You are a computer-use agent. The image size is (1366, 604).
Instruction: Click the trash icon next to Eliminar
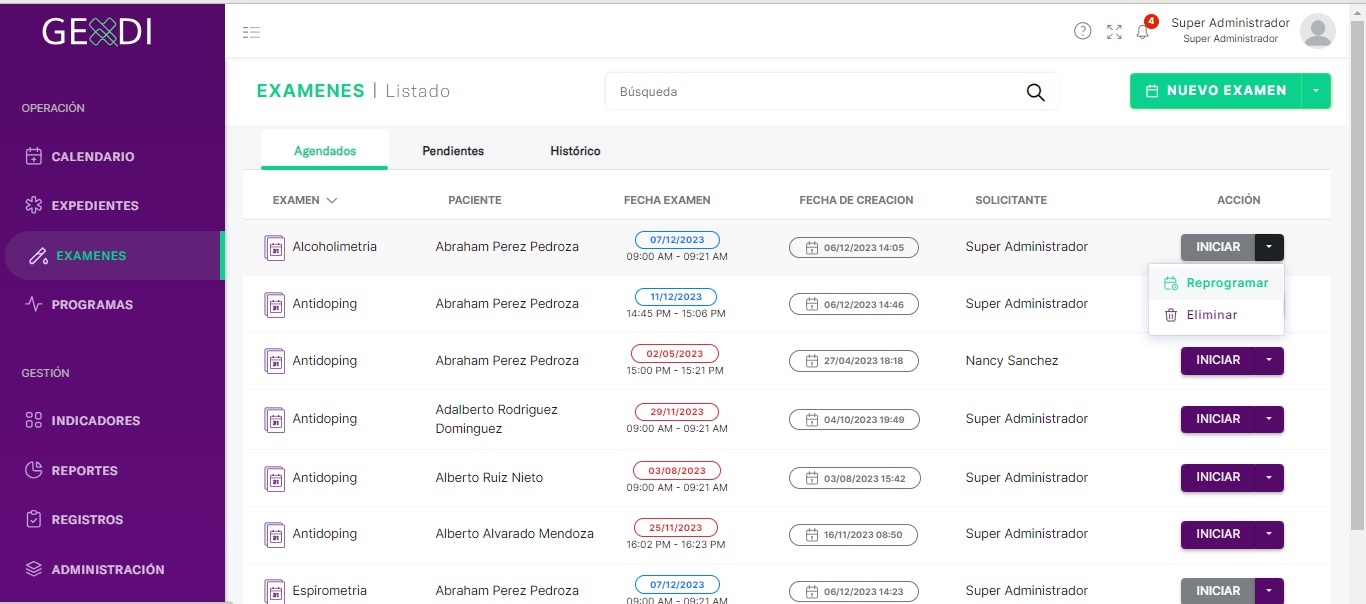coord(1171,315)
